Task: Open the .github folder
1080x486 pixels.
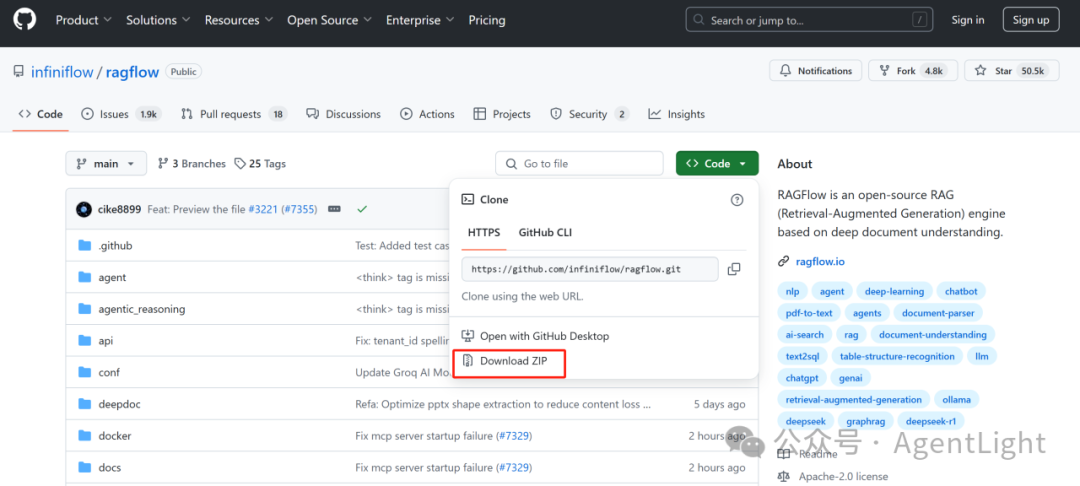Action: click(x=115, y=246)
